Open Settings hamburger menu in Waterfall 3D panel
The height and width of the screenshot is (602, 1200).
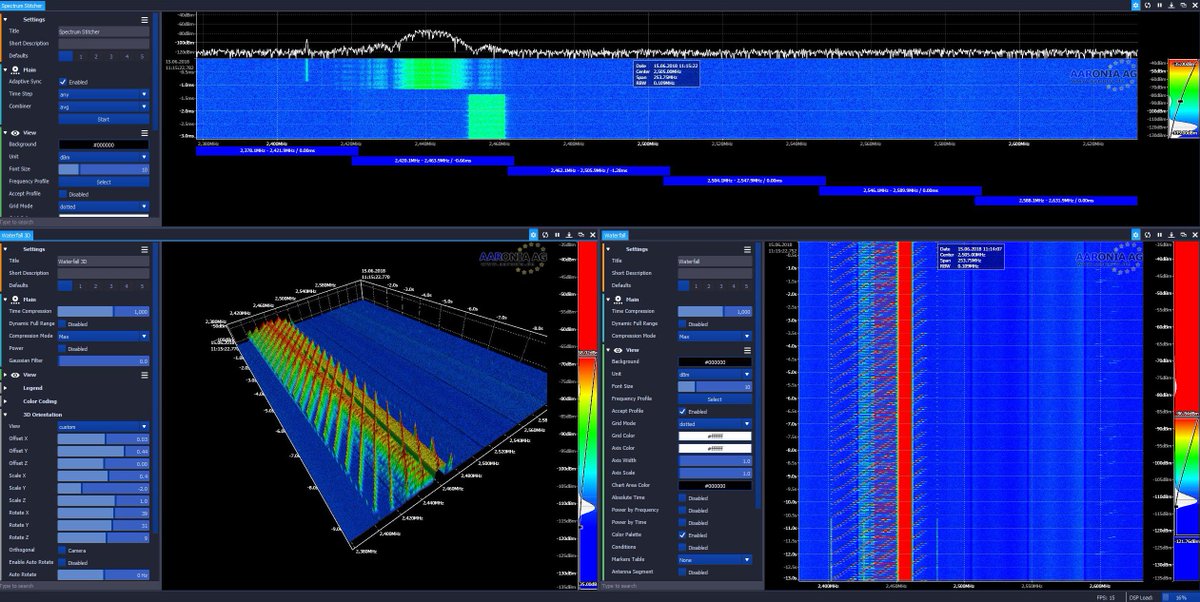point(145,249)
